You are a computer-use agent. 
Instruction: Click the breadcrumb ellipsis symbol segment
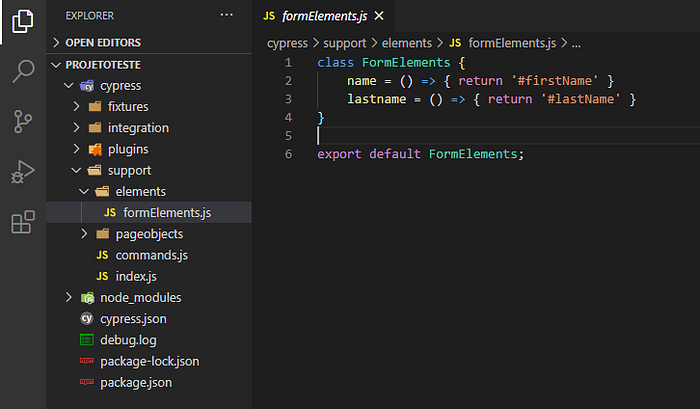coord(576,44)
